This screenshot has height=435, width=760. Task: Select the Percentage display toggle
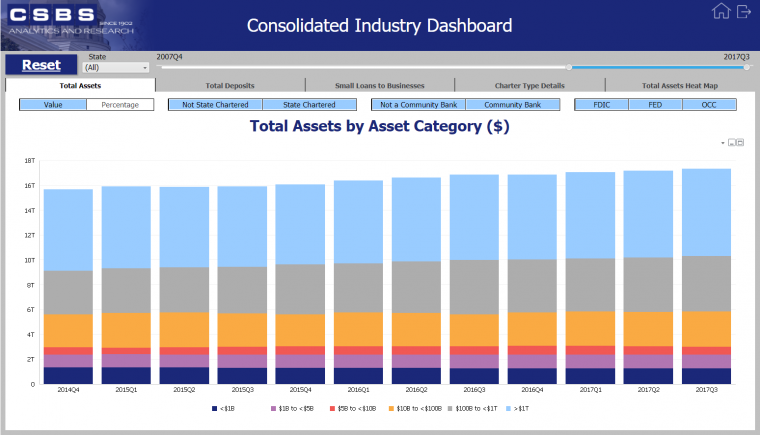[120, 105]
